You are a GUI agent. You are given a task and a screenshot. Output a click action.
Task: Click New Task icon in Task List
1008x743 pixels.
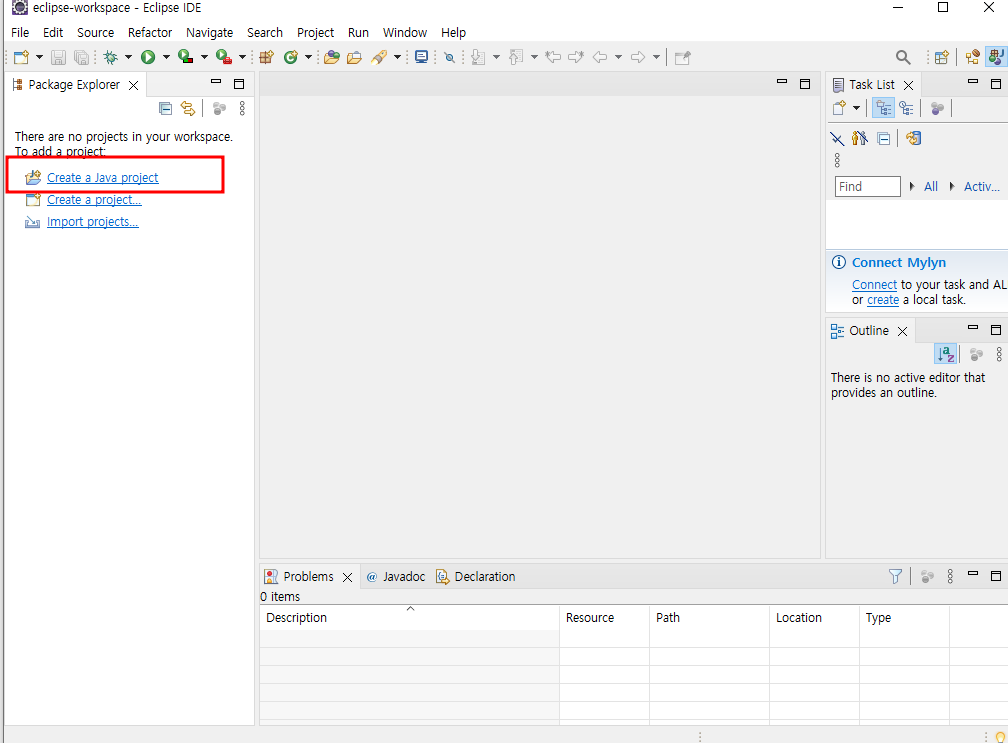tap(839, 108)
